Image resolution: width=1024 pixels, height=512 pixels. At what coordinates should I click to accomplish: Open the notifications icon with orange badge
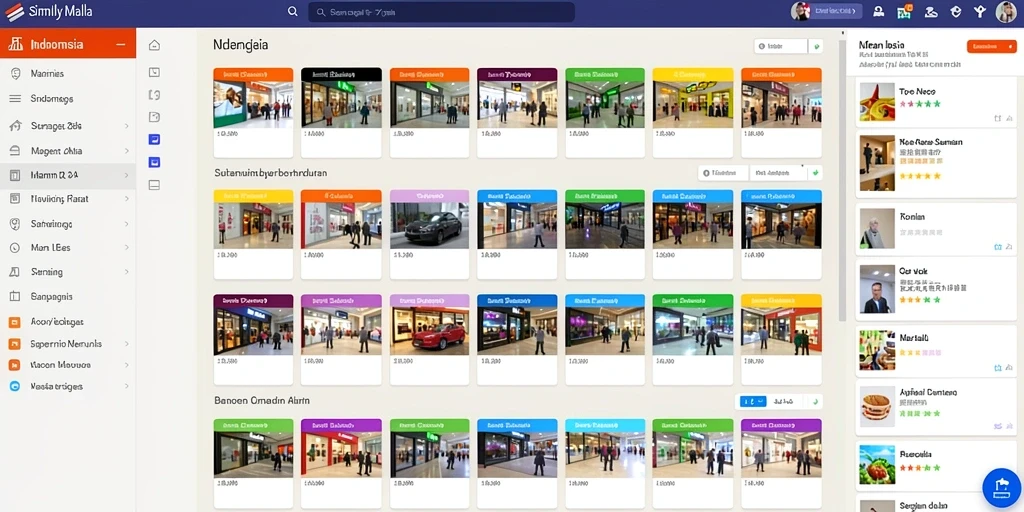(904, 12)
